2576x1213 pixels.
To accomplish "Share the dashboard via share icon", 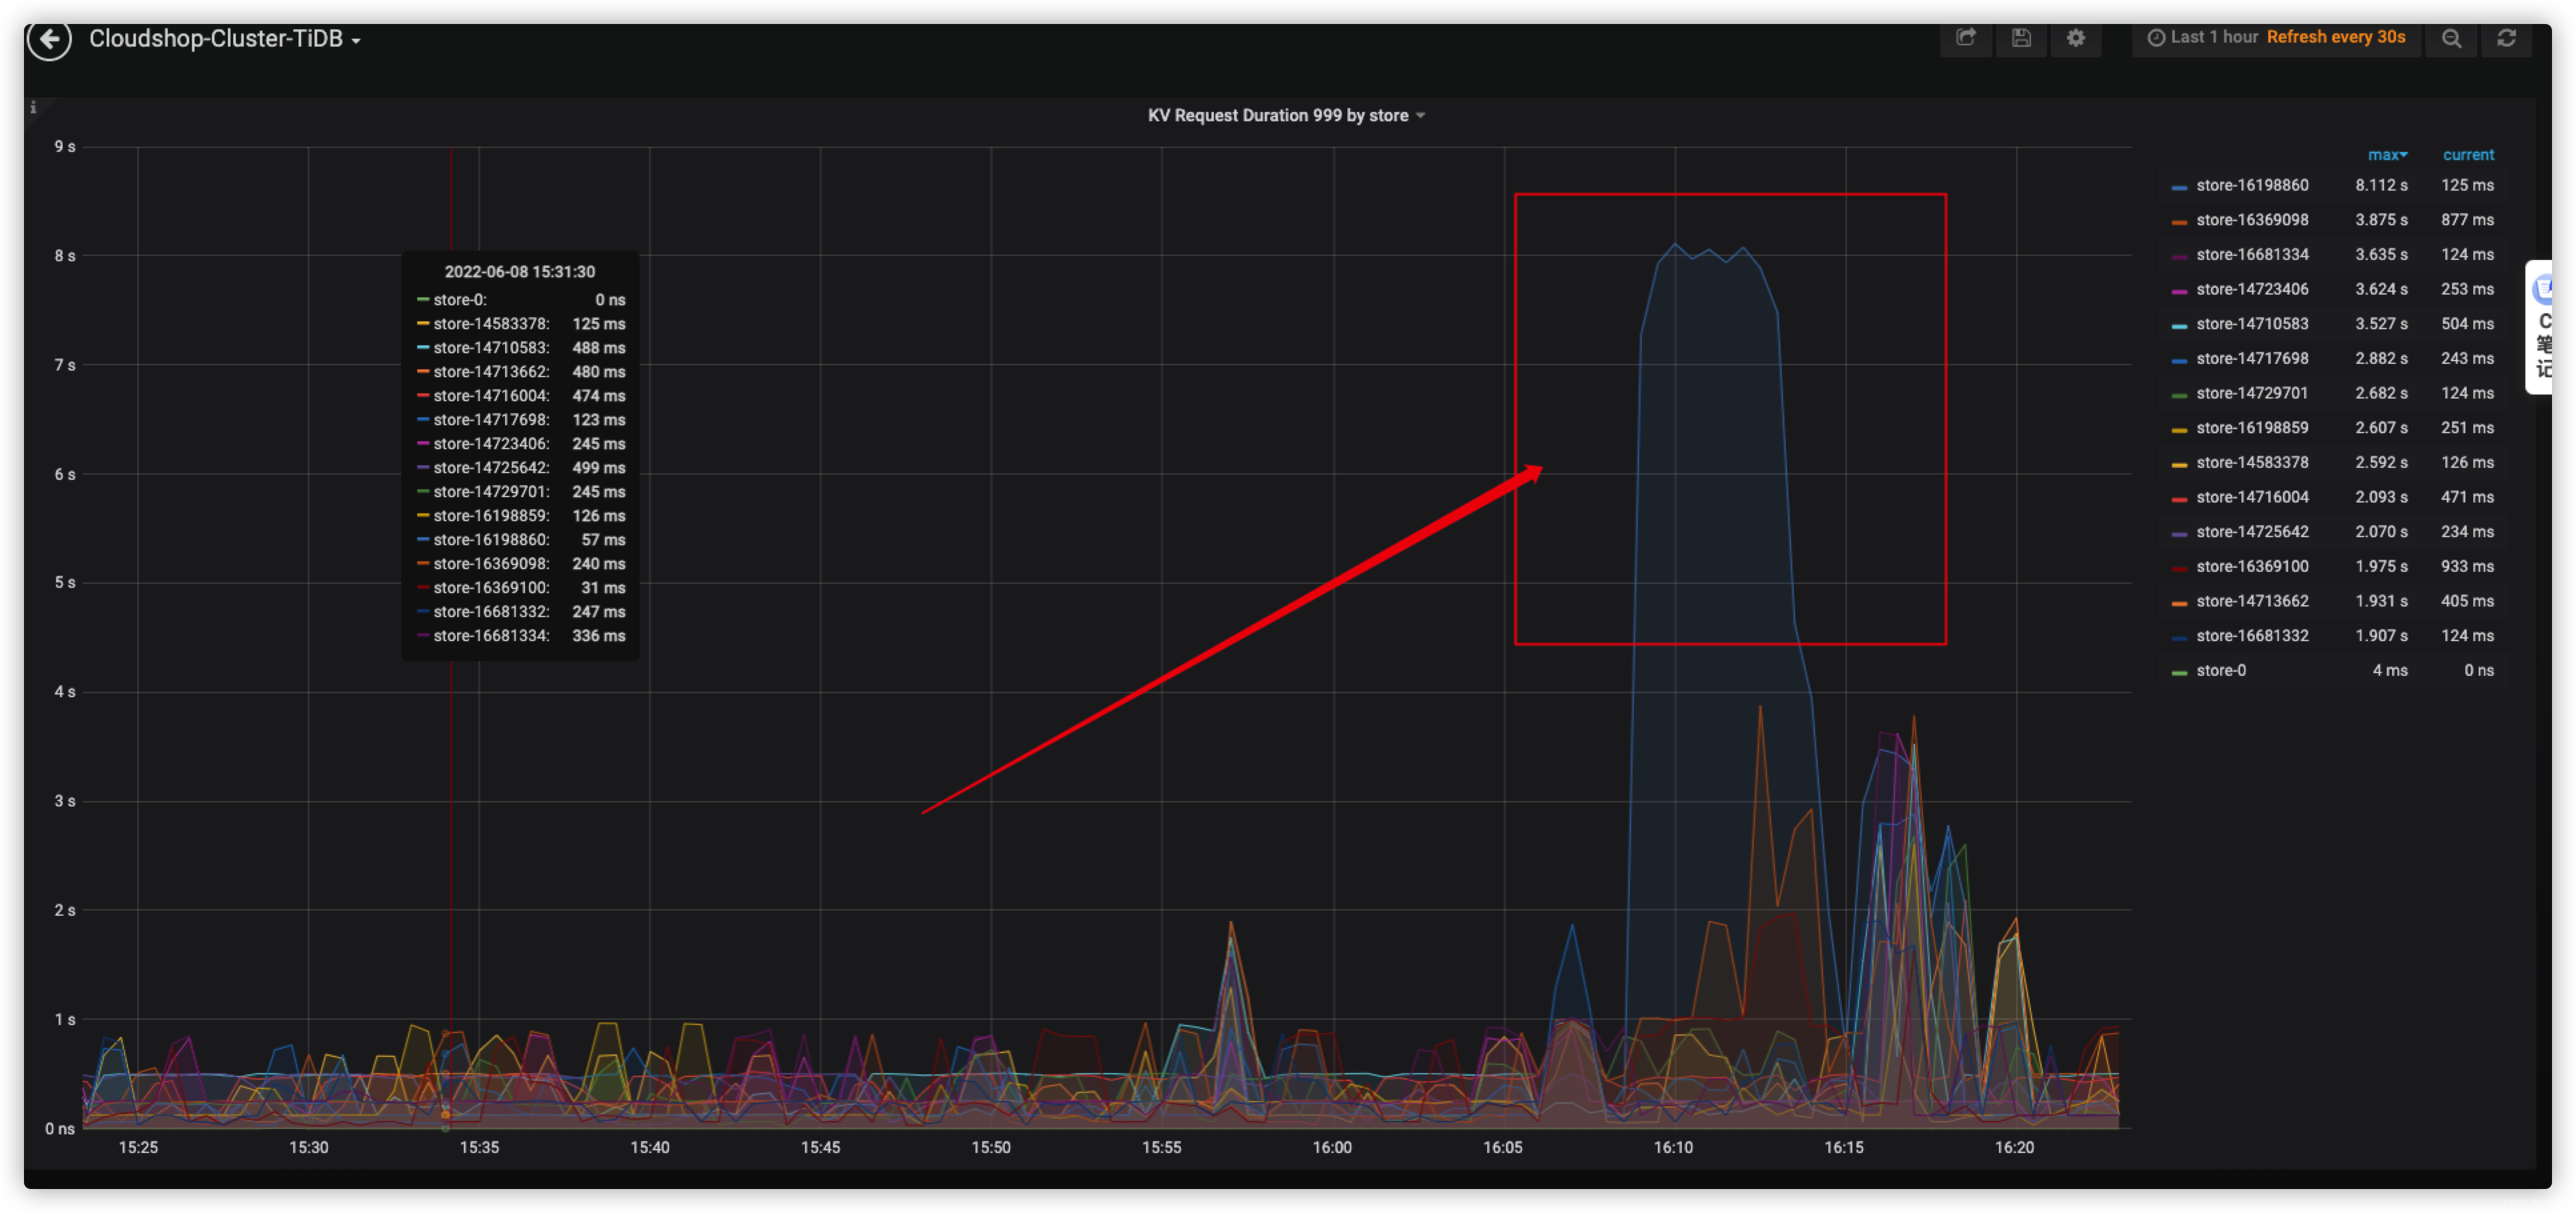I will coord(1965,38).
